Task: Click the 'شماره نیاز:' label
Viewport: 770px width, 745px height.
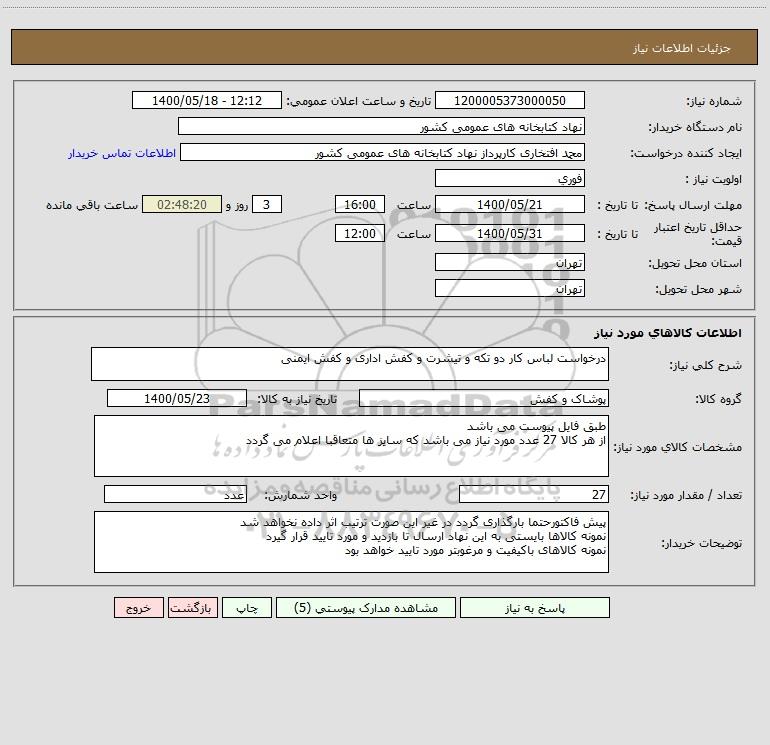Action: coord(714,102)
